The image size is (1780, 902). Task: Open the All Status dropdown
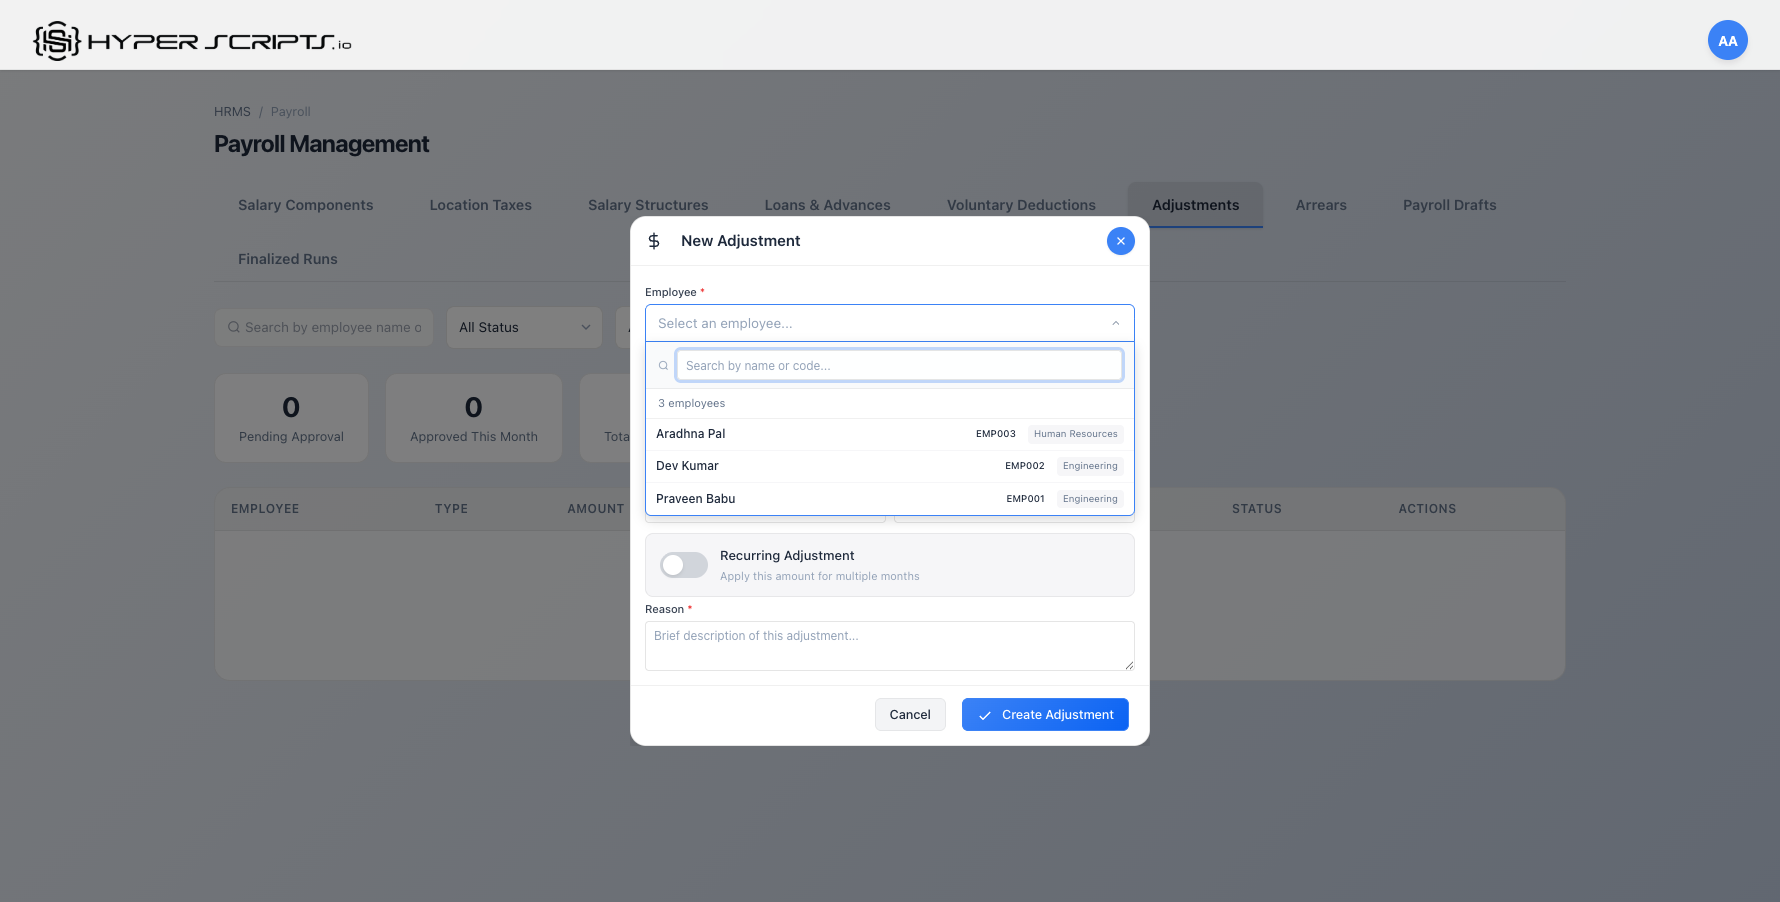pos(524,327)
